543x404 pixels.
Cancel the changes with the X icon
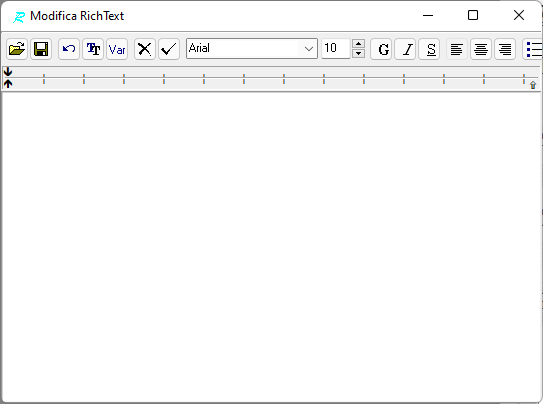click(x=145, y=49)
